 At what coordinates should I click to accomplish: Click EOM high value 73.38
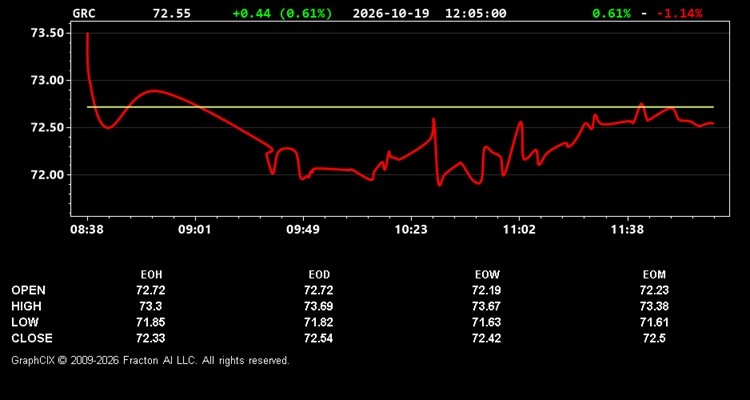click(x=654, y=306)
